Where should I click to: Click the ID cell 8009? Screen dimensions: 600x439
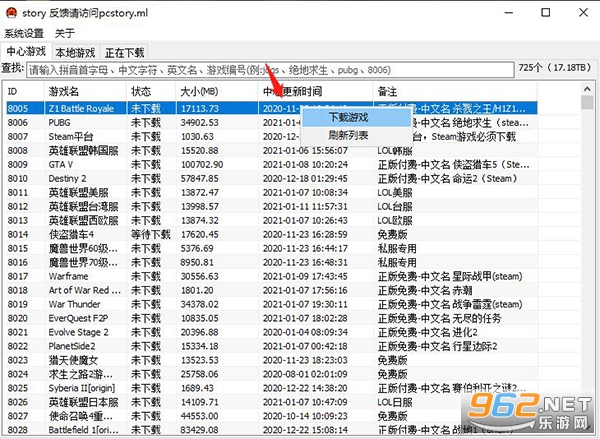pos(18,165)
